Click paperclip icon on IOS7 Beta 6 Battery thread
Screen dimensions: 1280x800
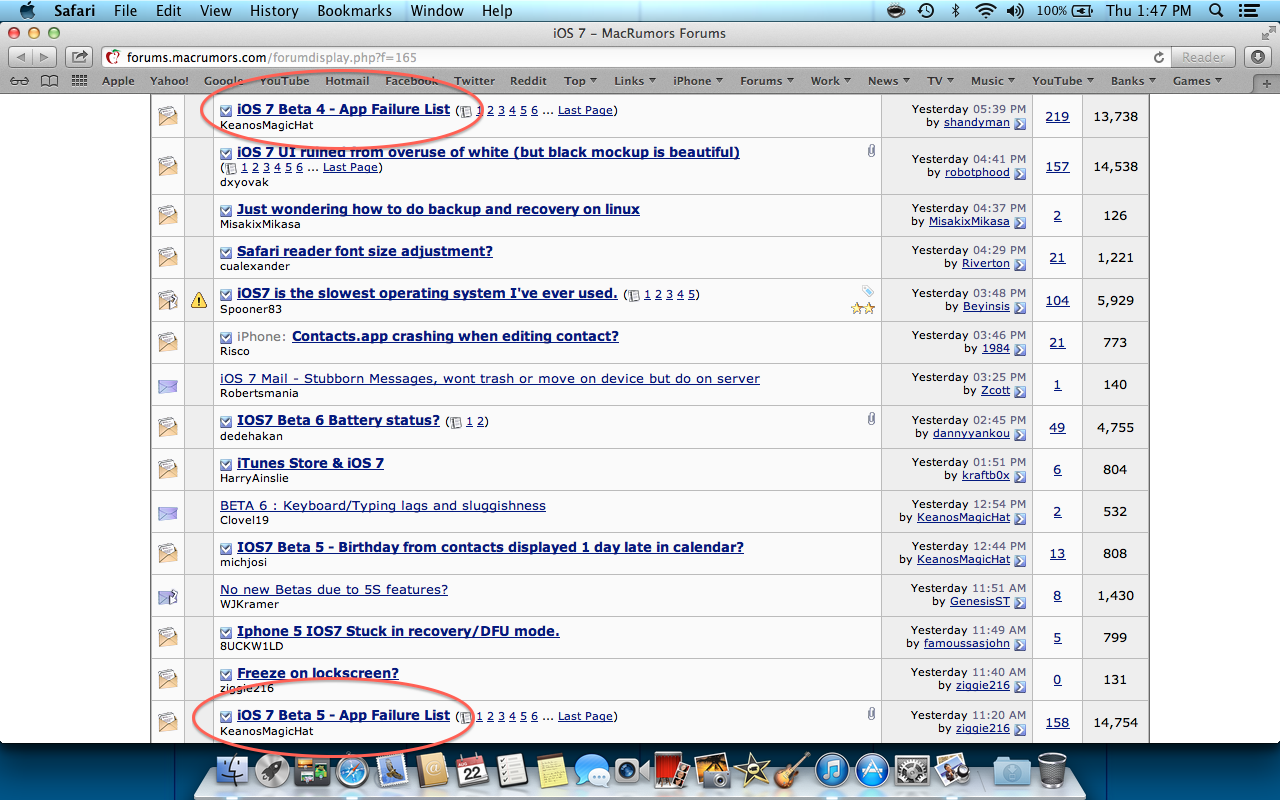871,419
